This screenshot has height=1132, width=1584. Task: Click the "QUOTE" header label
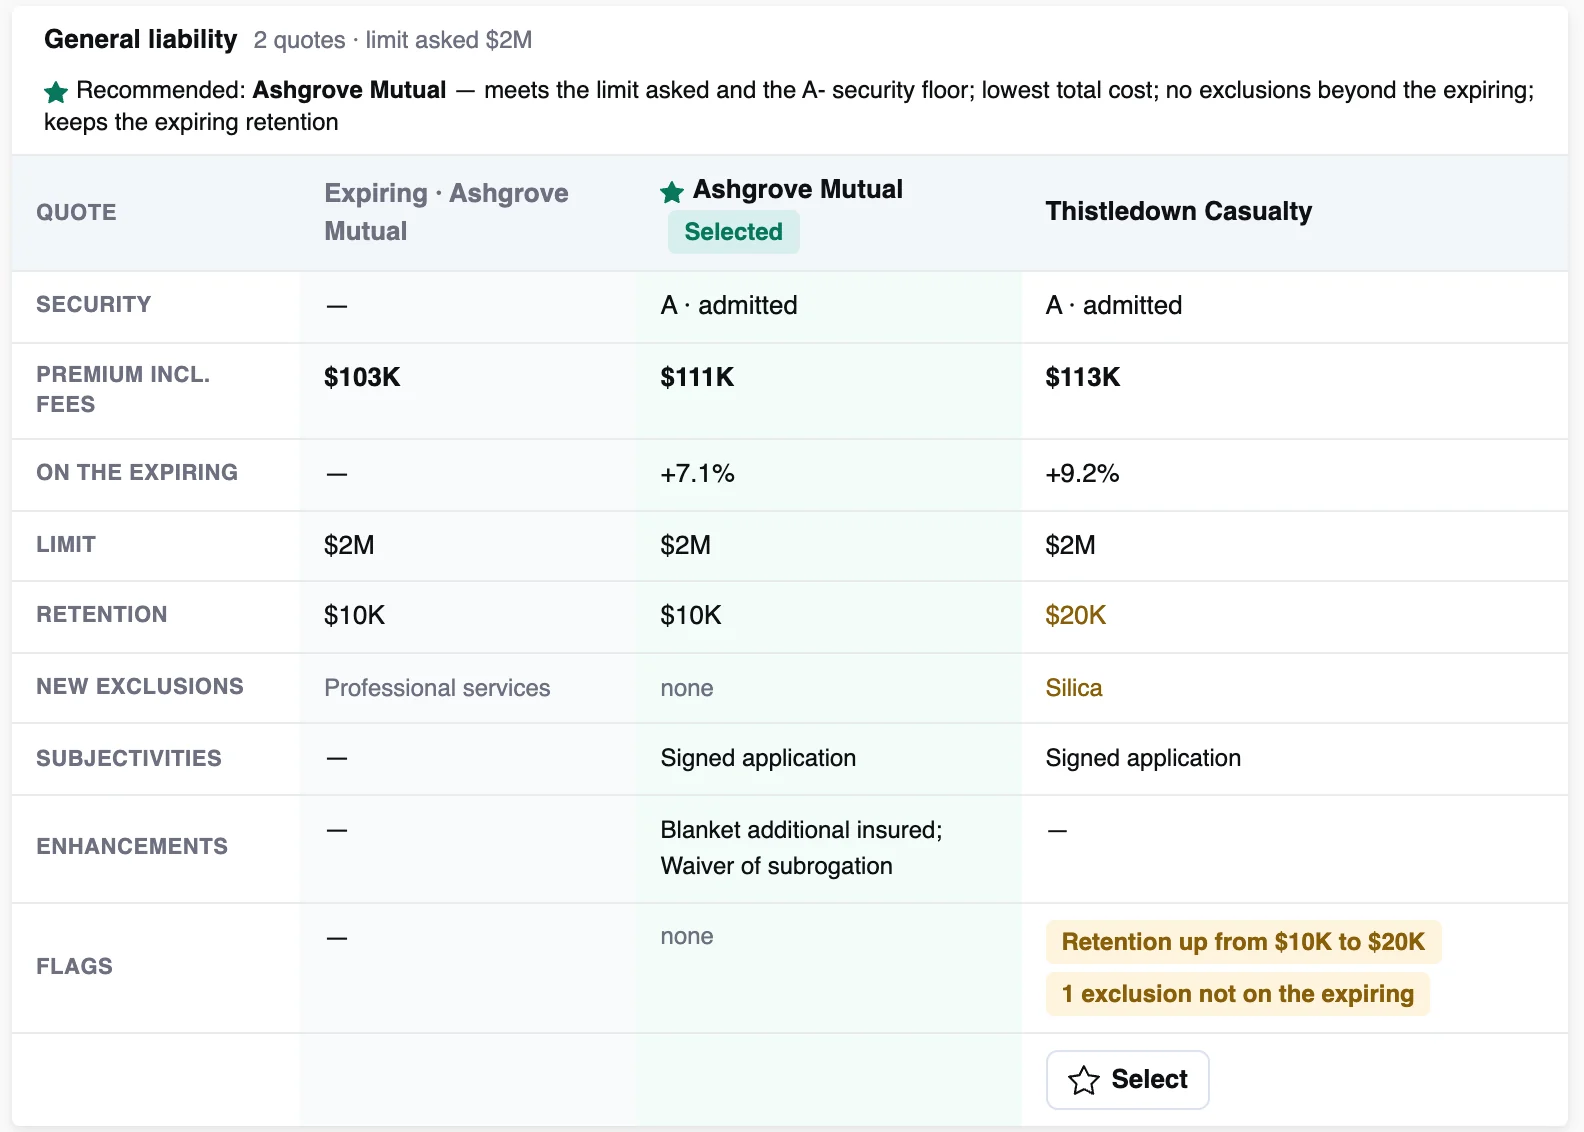[x=76, y=212]
